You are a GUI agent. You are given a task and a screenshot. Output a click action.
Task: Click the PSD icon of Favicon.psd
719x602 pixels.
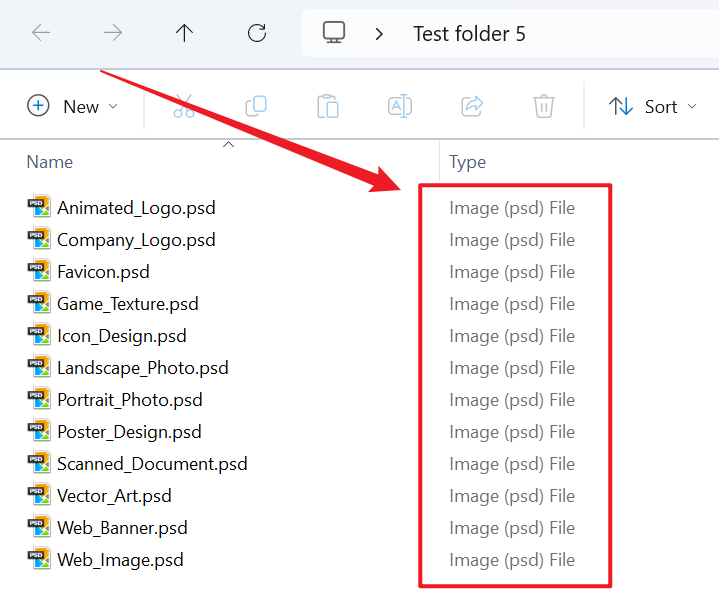point(39,271)
